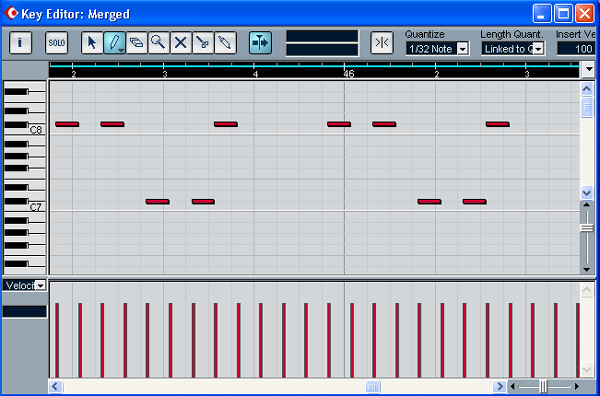Toggle the SOLO editor button
The width and height of the screenshot is (600, 396).
pos(56,42)
